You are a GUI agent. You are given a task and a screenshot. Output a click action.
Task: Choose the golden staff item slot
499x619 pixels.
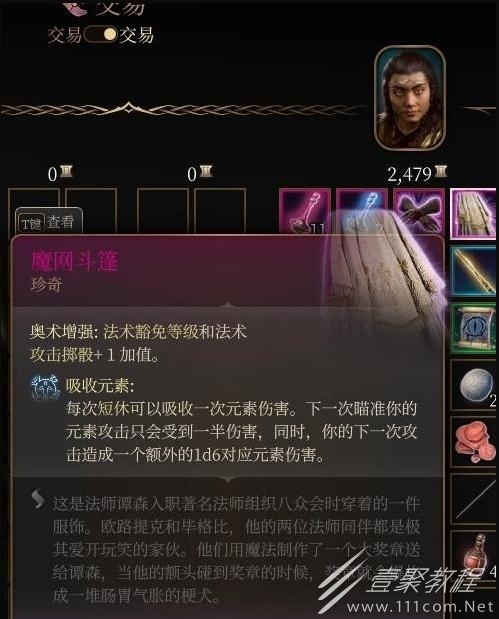(x=473, y=272)
